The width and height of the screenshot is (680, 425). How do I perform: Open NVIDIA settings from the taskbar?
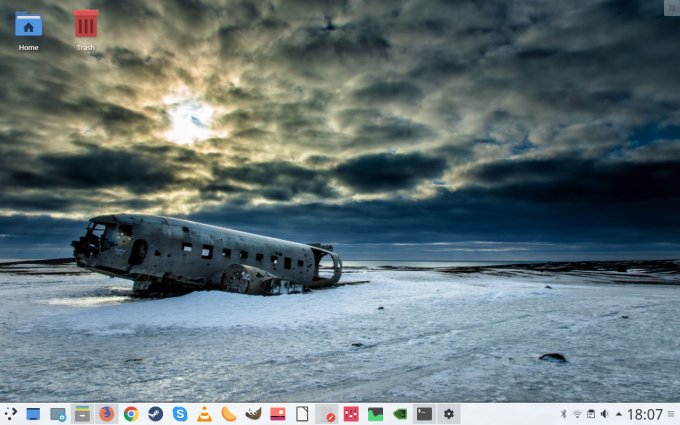click(400, 414)
